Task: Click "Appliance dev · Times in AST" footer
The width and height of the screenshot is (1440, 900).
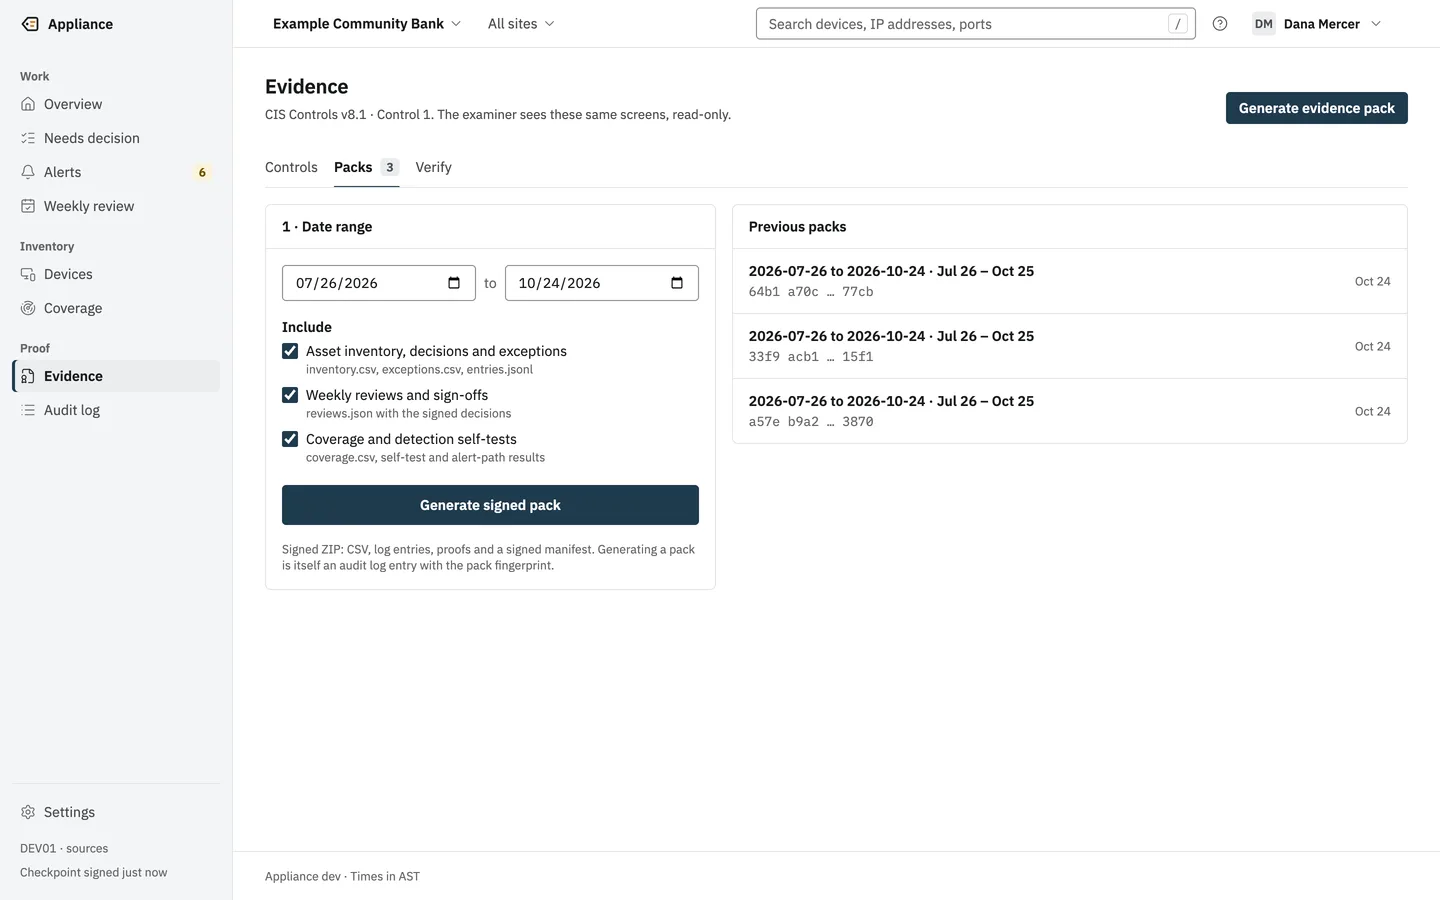Action: (x=342, y=876)
